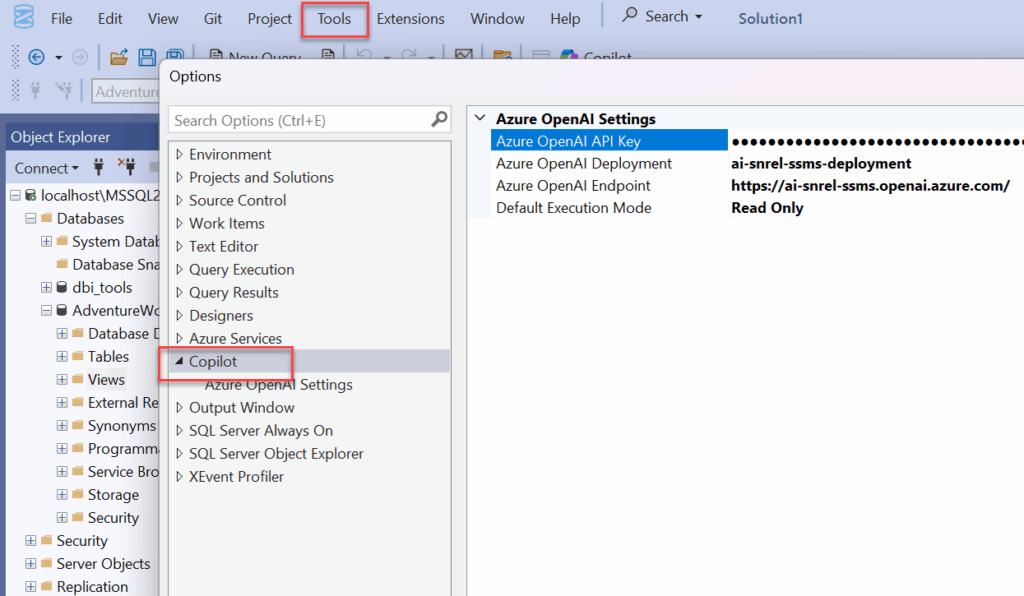This screenshot has width=1024, height=596.
Task: Select the Azure OpenAI Deployment property row
Action: tap(609, 163)
